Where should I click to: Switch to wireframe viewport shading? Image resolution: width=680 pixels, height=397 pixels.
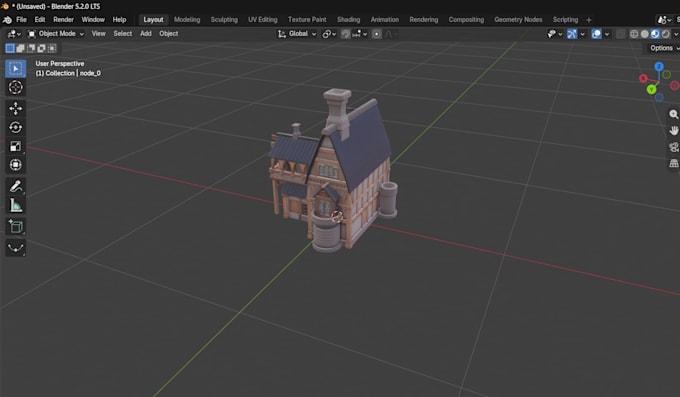pos(634,34)
